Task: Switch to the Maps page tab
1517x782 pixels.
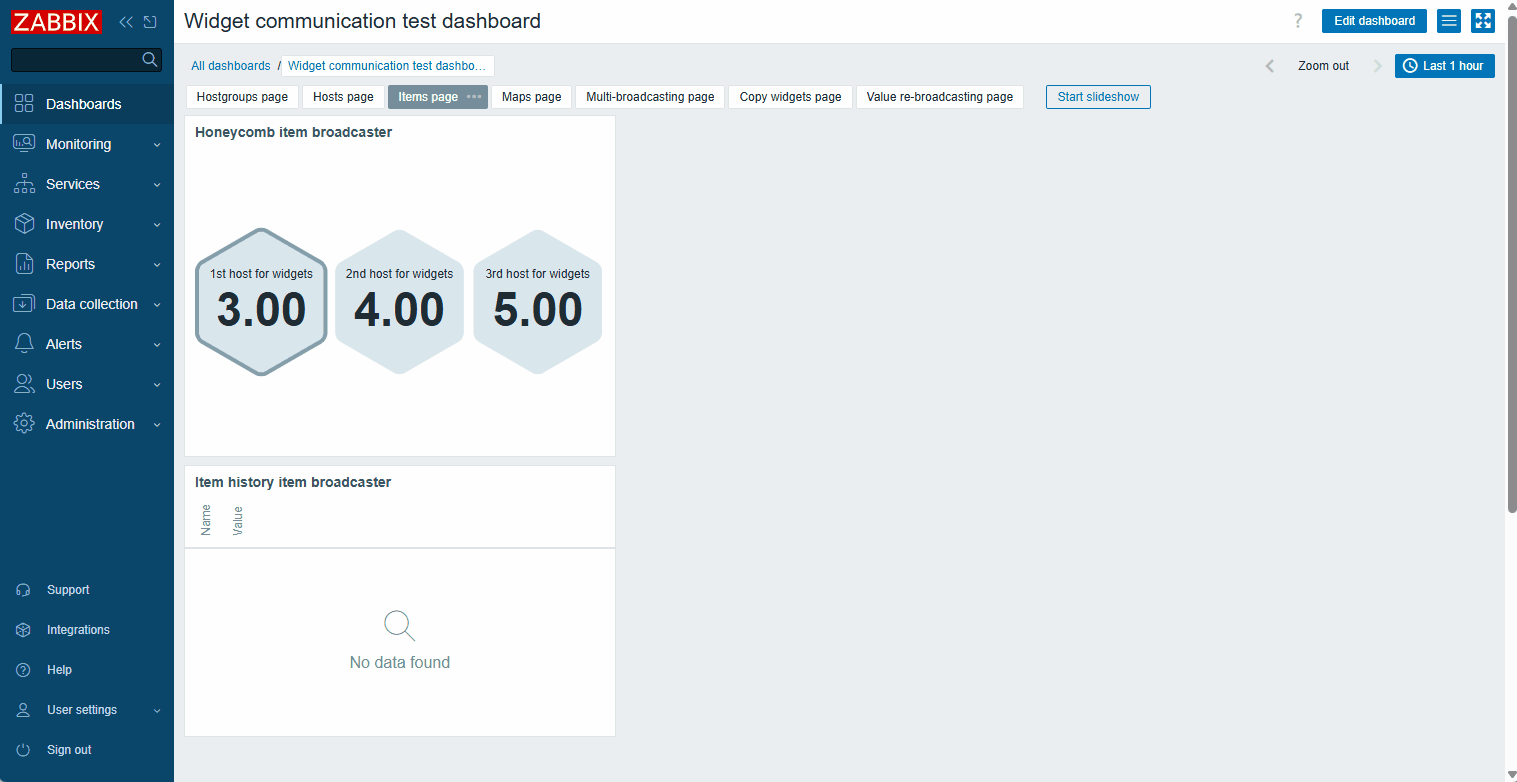Action: [x=531, y=97]
